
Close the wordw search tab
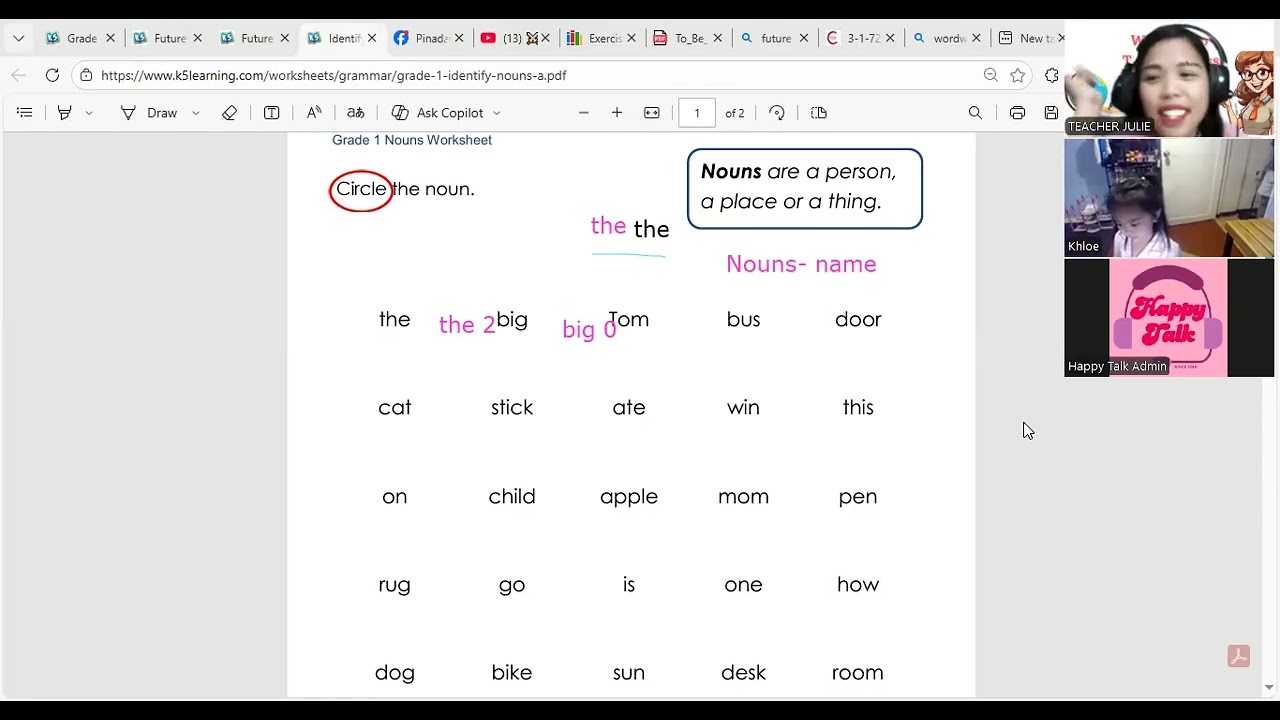[x=976, y=38]
